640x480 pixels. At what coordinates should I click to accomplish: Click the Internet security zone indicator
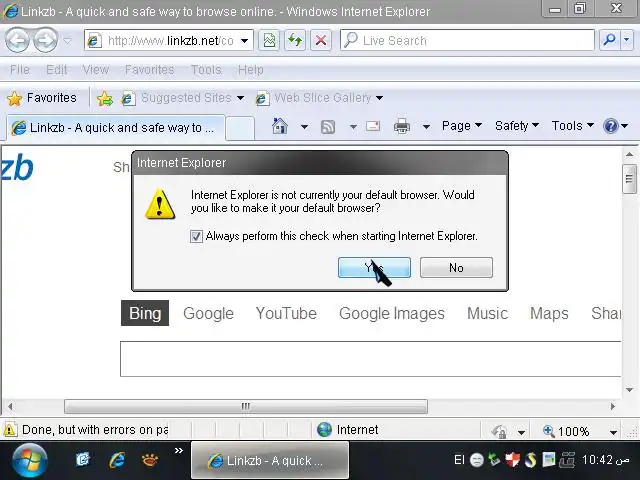pyautogui.click(x=348, y=429)
